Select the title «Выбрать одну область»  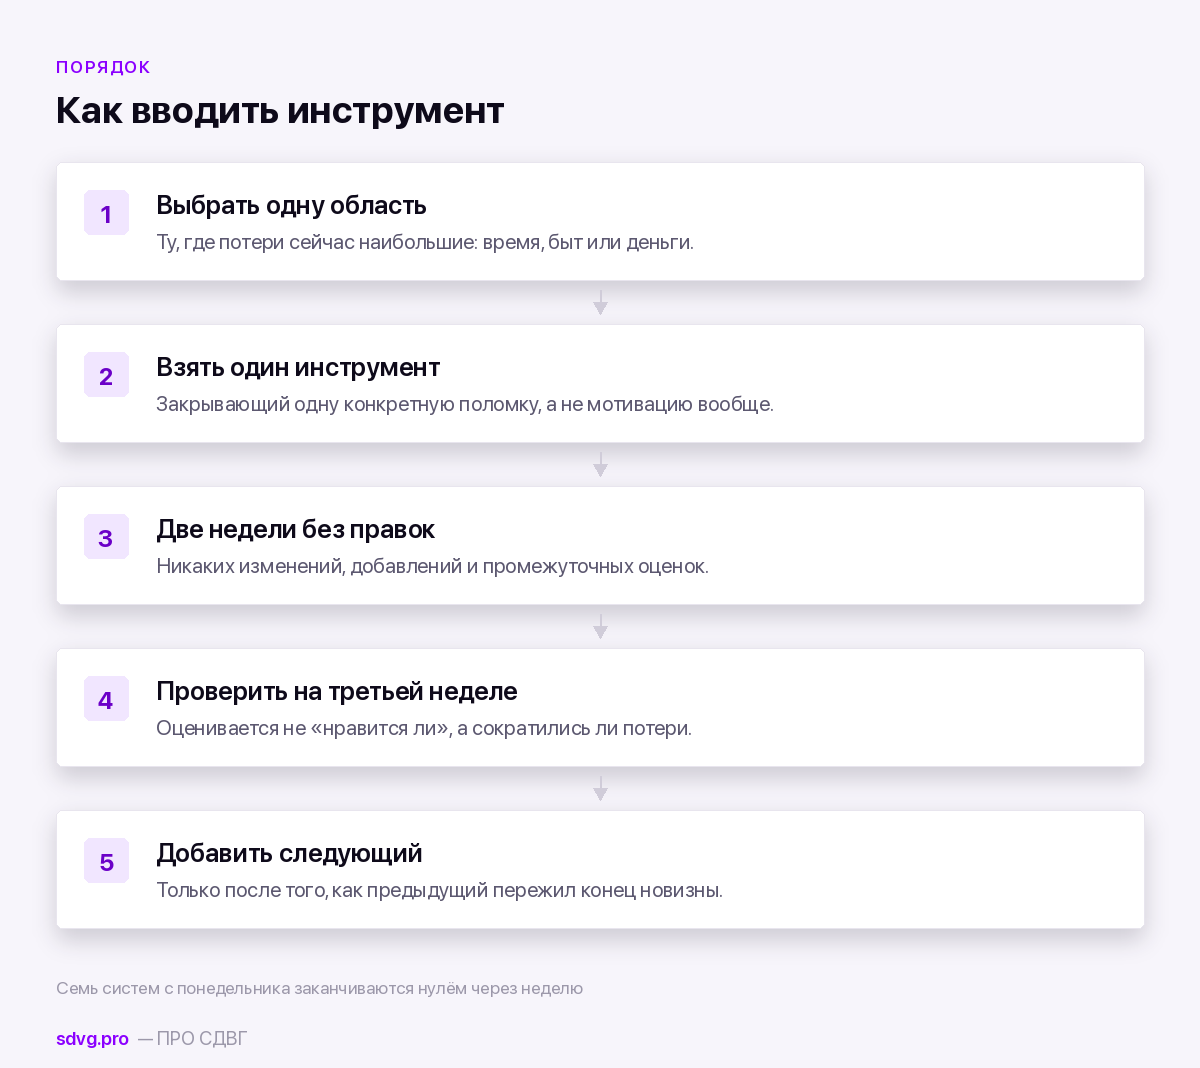pos(291,205)
